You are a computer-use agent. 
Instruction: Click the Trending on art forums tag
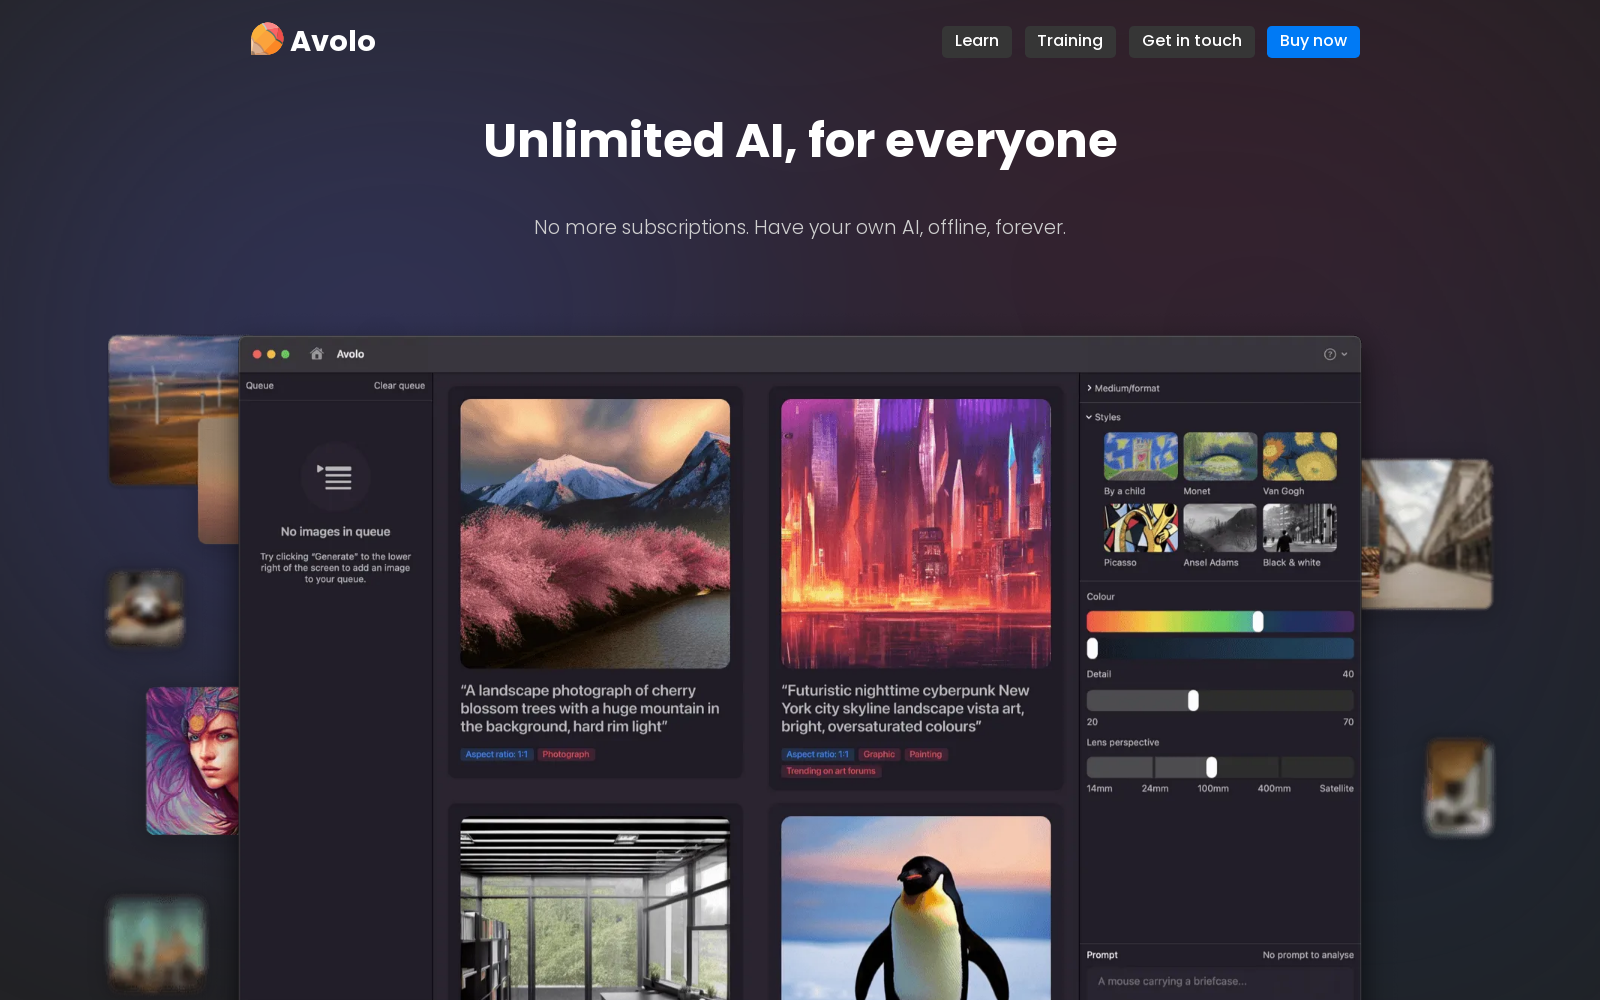pos(831,771)
